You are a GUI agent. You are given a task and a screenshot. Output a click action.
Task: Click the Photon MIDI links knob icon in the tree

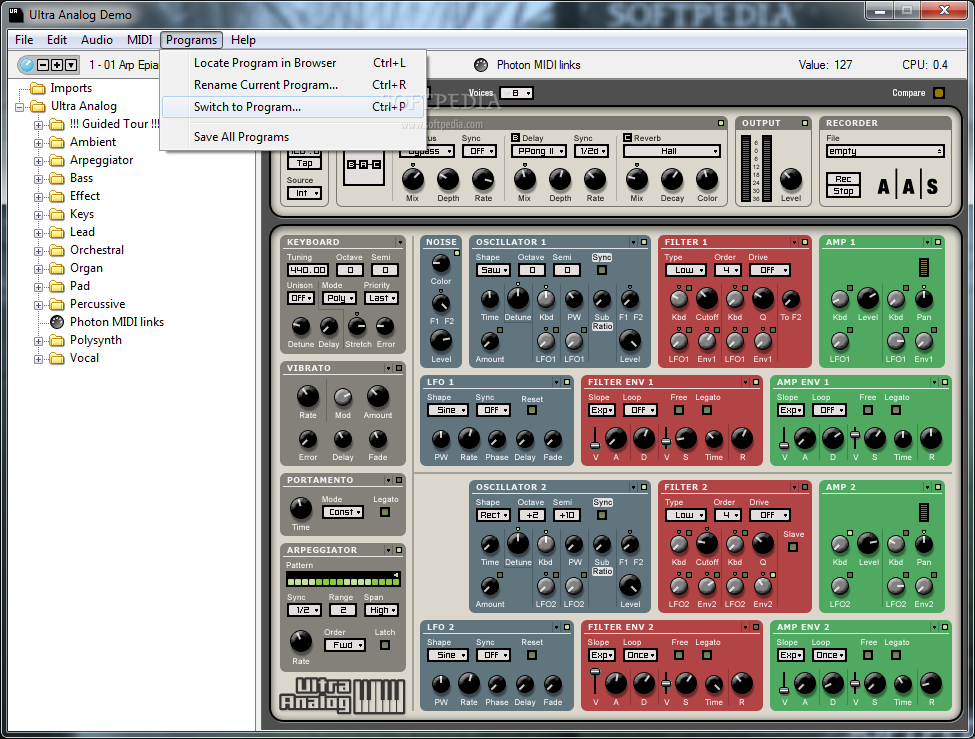click(x=57, y=322)
